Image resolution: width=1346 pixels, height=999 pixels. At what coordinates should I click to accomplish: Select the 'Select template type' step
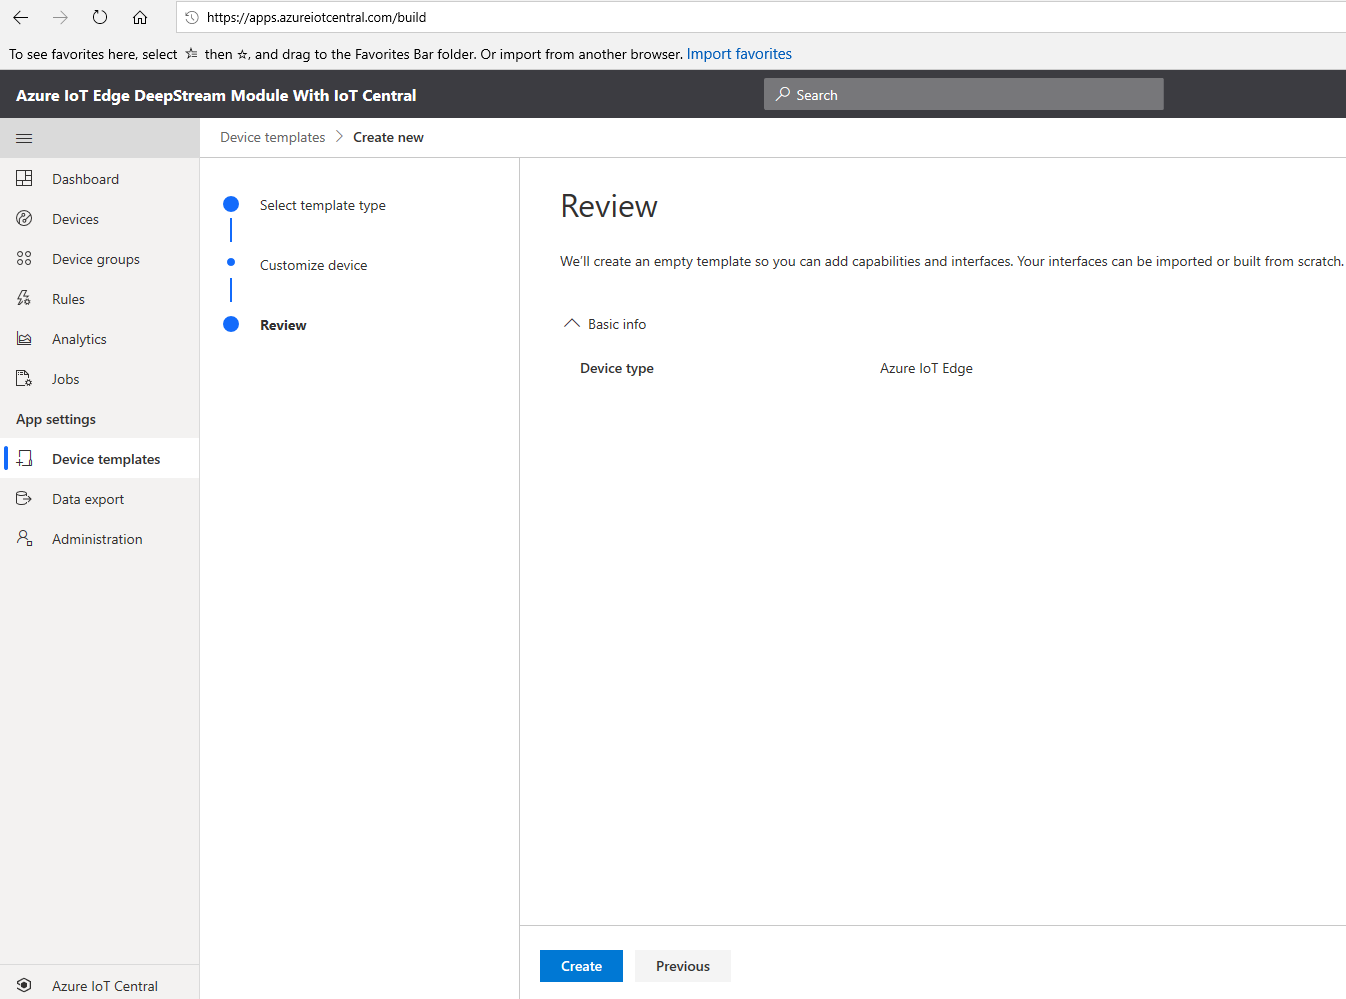[x=322, y=205]
